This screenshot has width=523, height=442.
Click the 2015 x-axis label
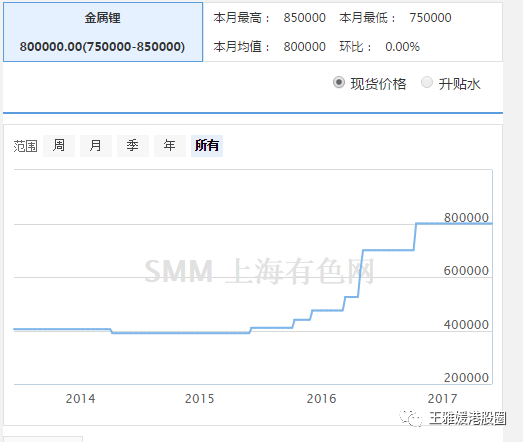[199, 399]
